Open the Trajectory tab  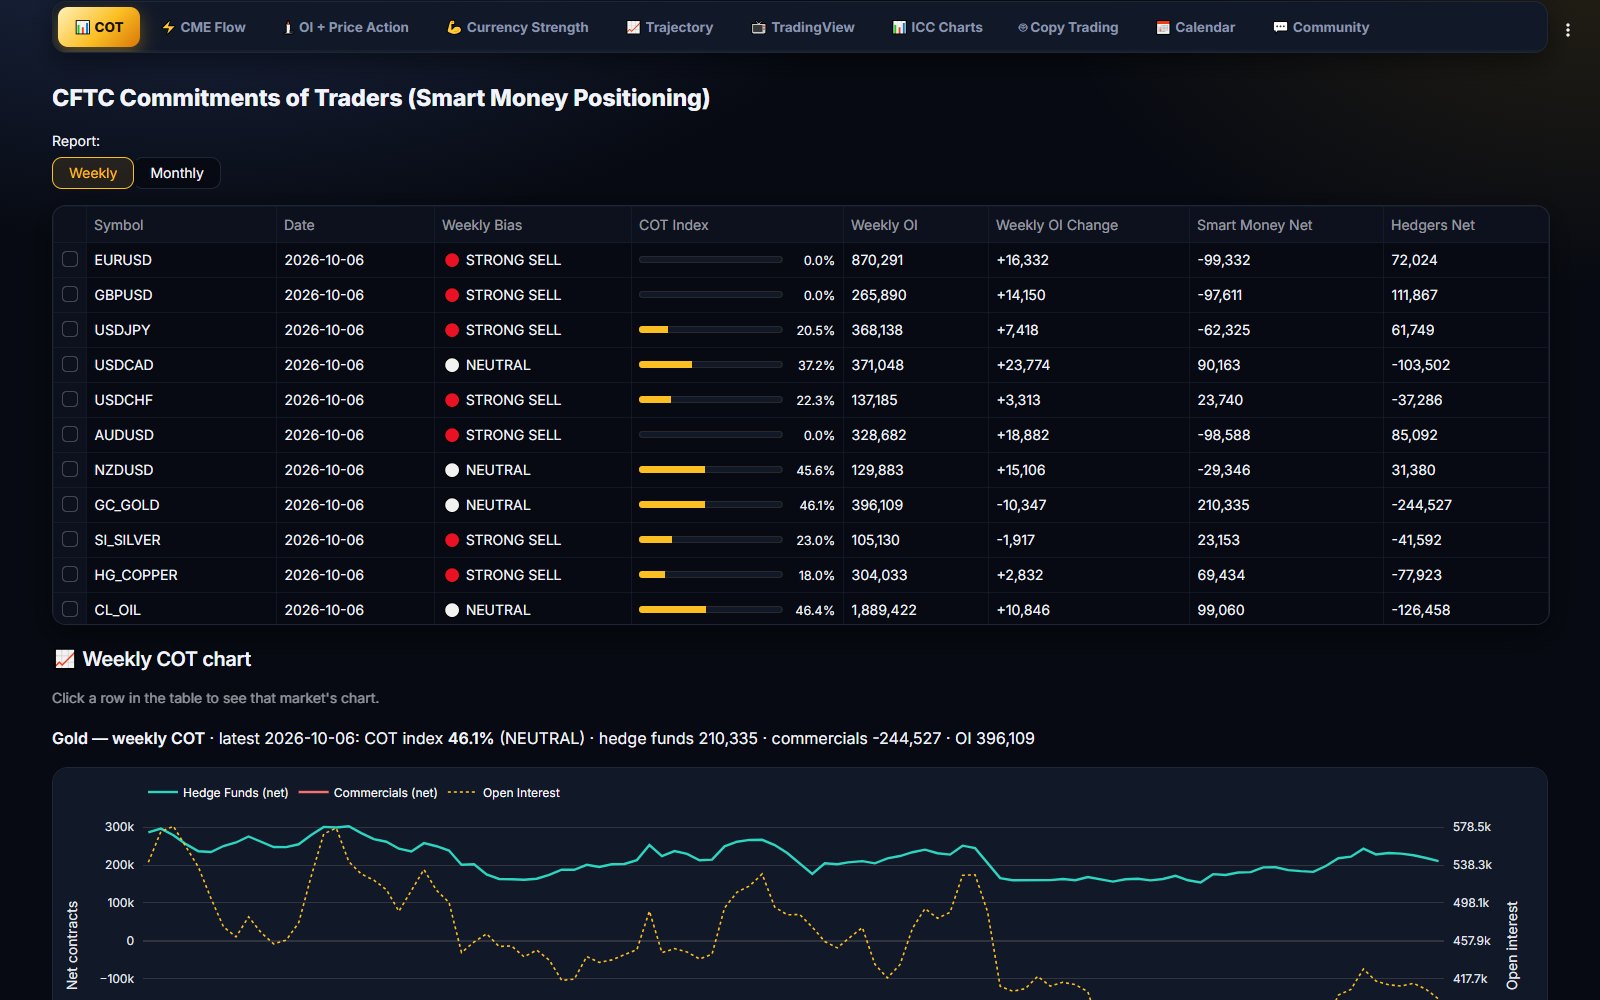[670, 27]
